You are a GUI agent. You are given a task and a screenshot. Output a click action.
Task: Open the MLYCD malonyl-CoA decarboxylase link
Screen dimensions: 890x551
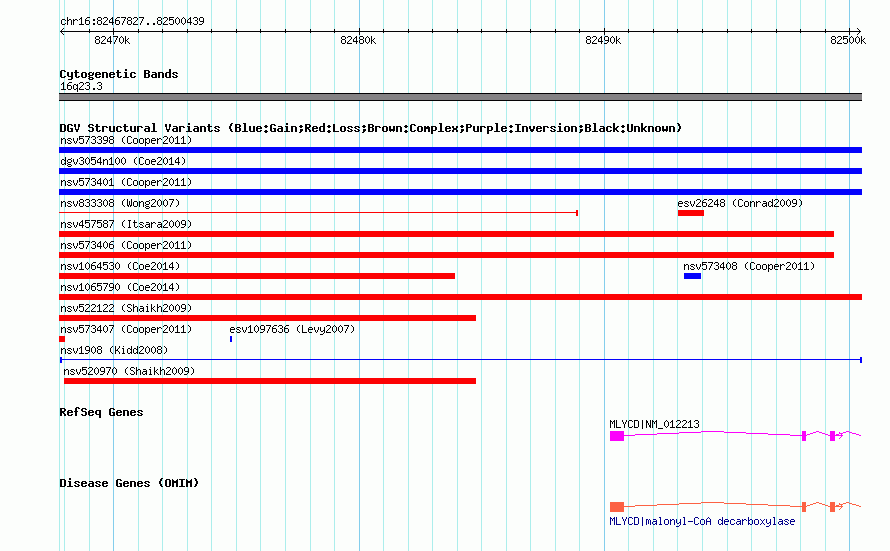pyautogui.click(x=702, y=521)
